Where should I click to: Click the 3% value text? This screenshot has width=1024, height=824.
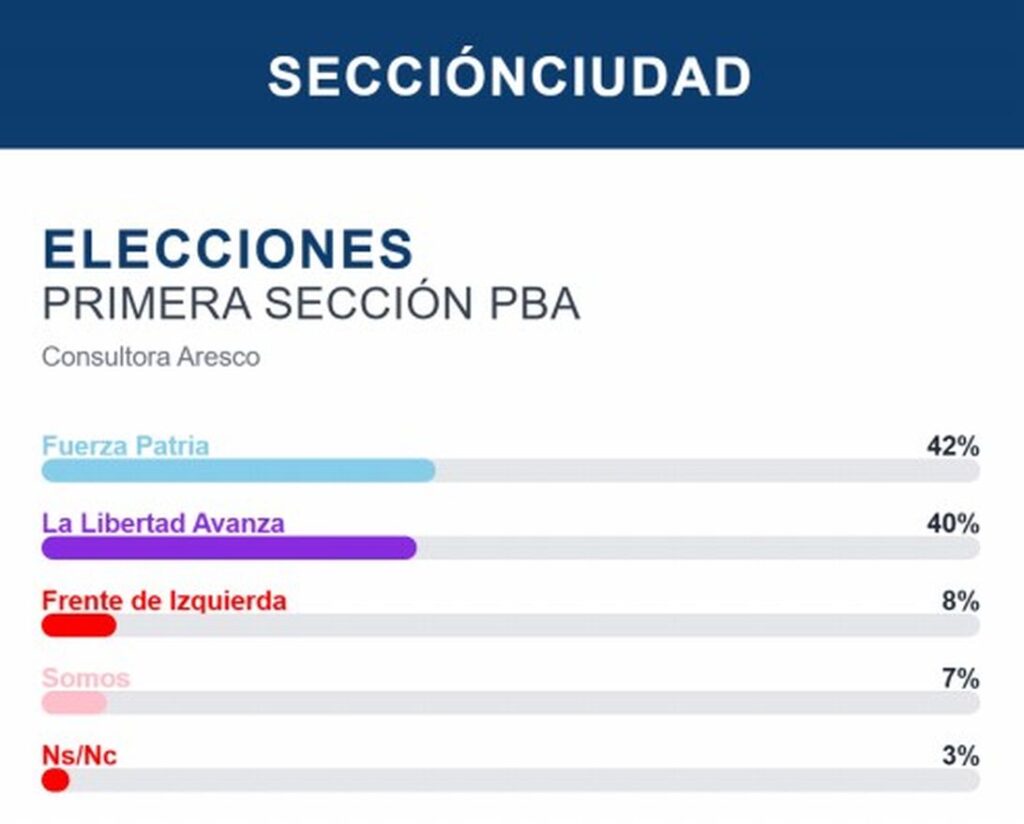pos(961,756)
